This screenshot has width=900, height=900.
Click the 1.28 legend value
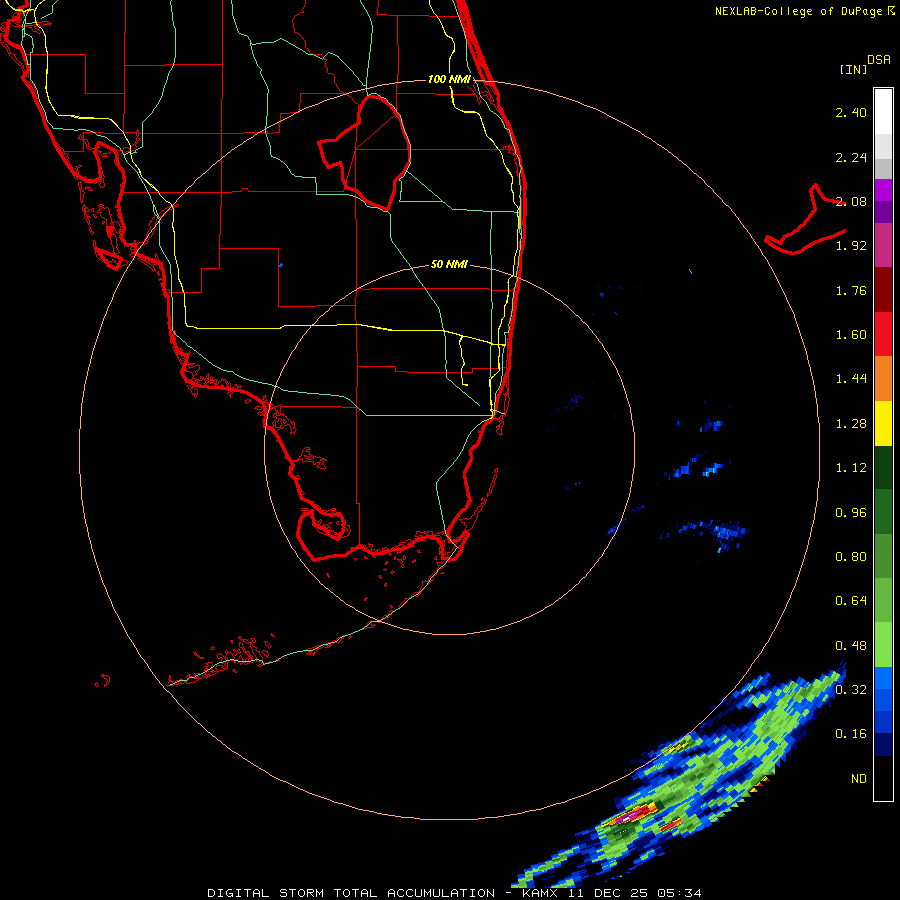pos(851,424)
